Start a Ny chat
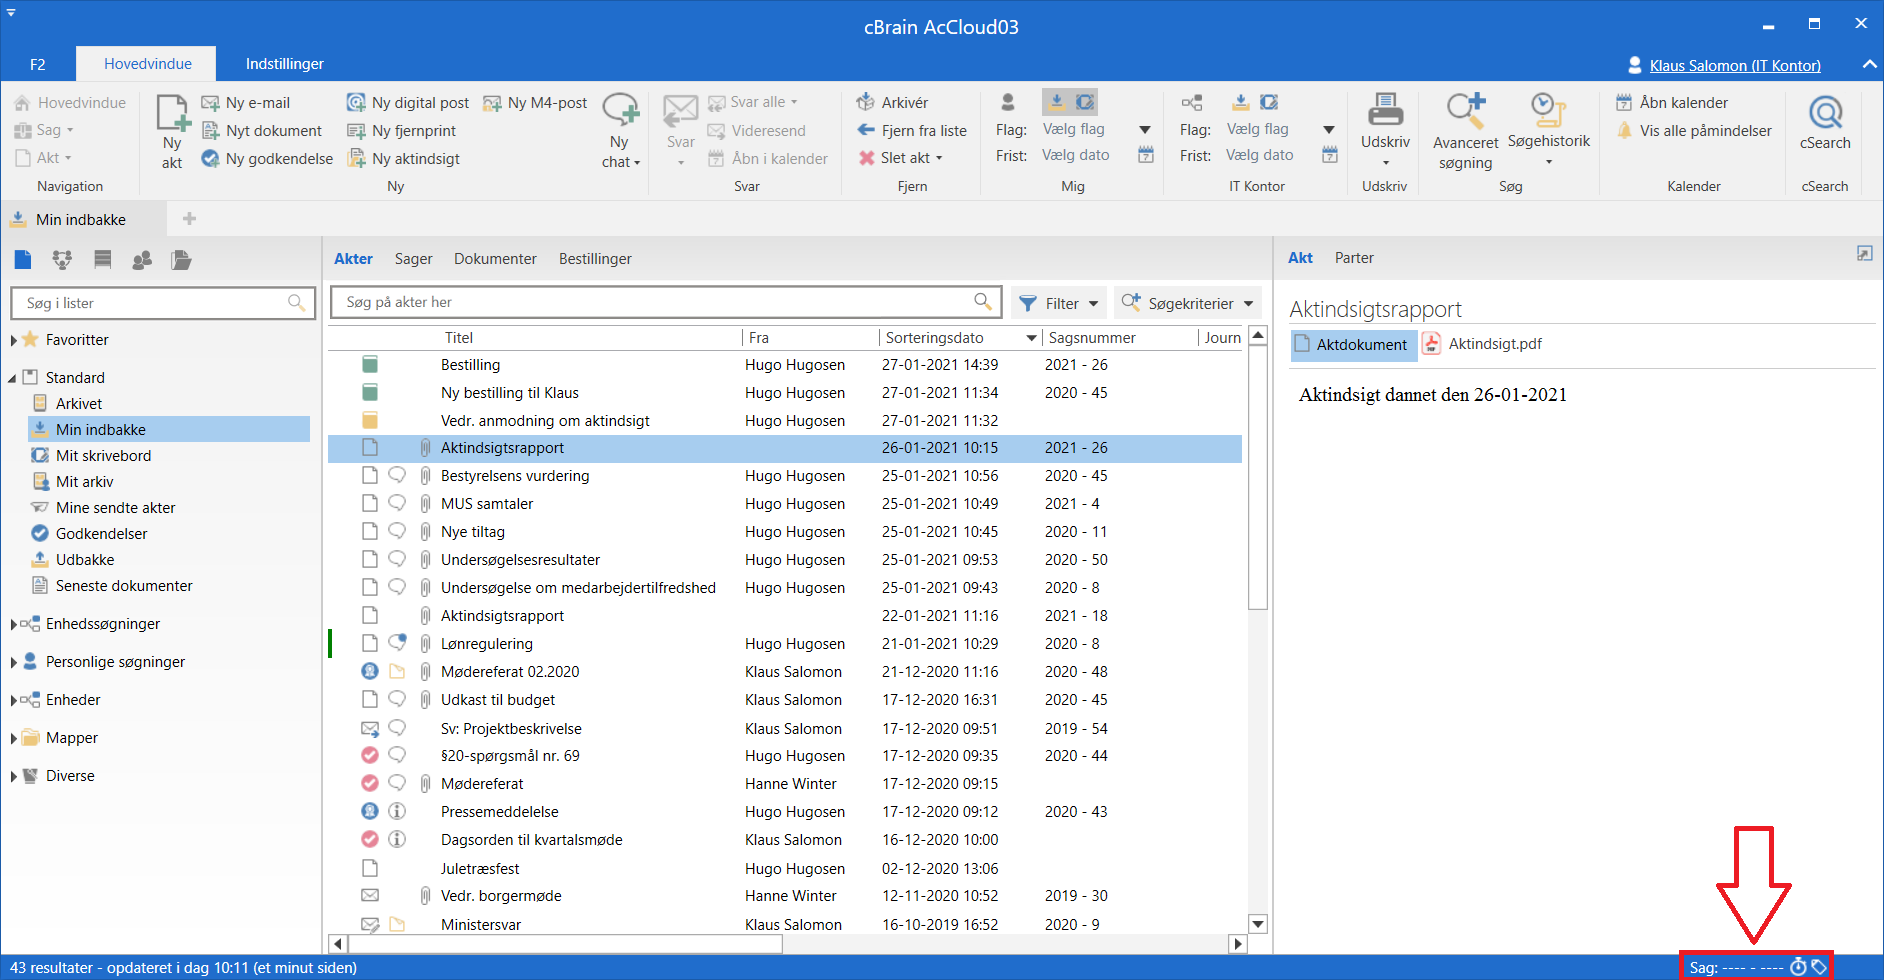 point(620,132)
